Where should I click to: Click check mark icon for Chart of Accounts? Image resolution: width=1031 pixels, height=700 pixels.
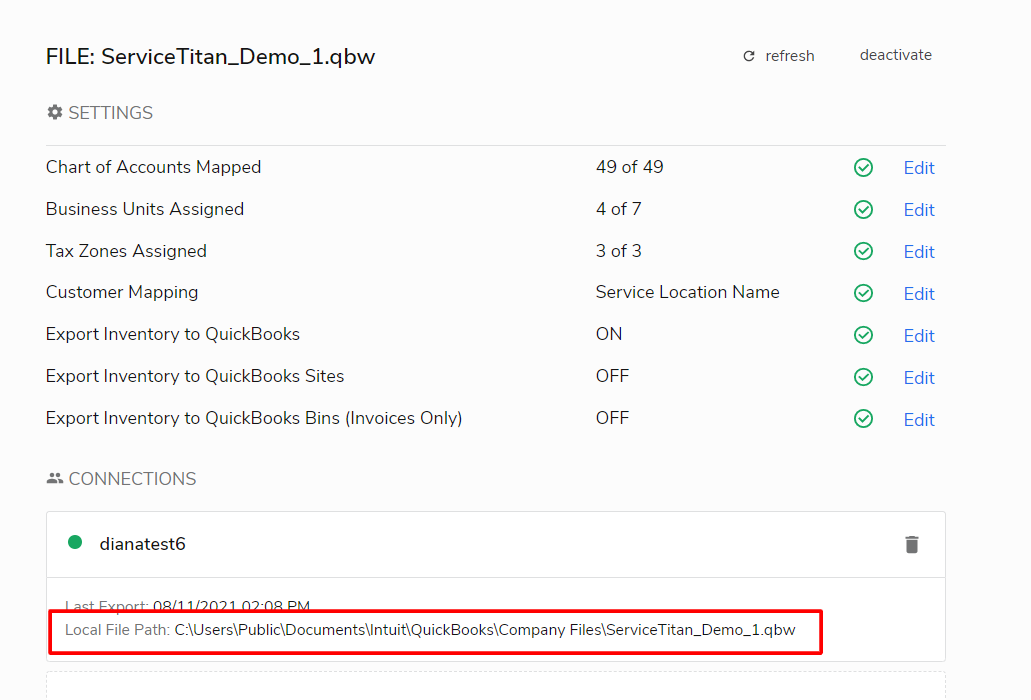(x=863, y=168)
